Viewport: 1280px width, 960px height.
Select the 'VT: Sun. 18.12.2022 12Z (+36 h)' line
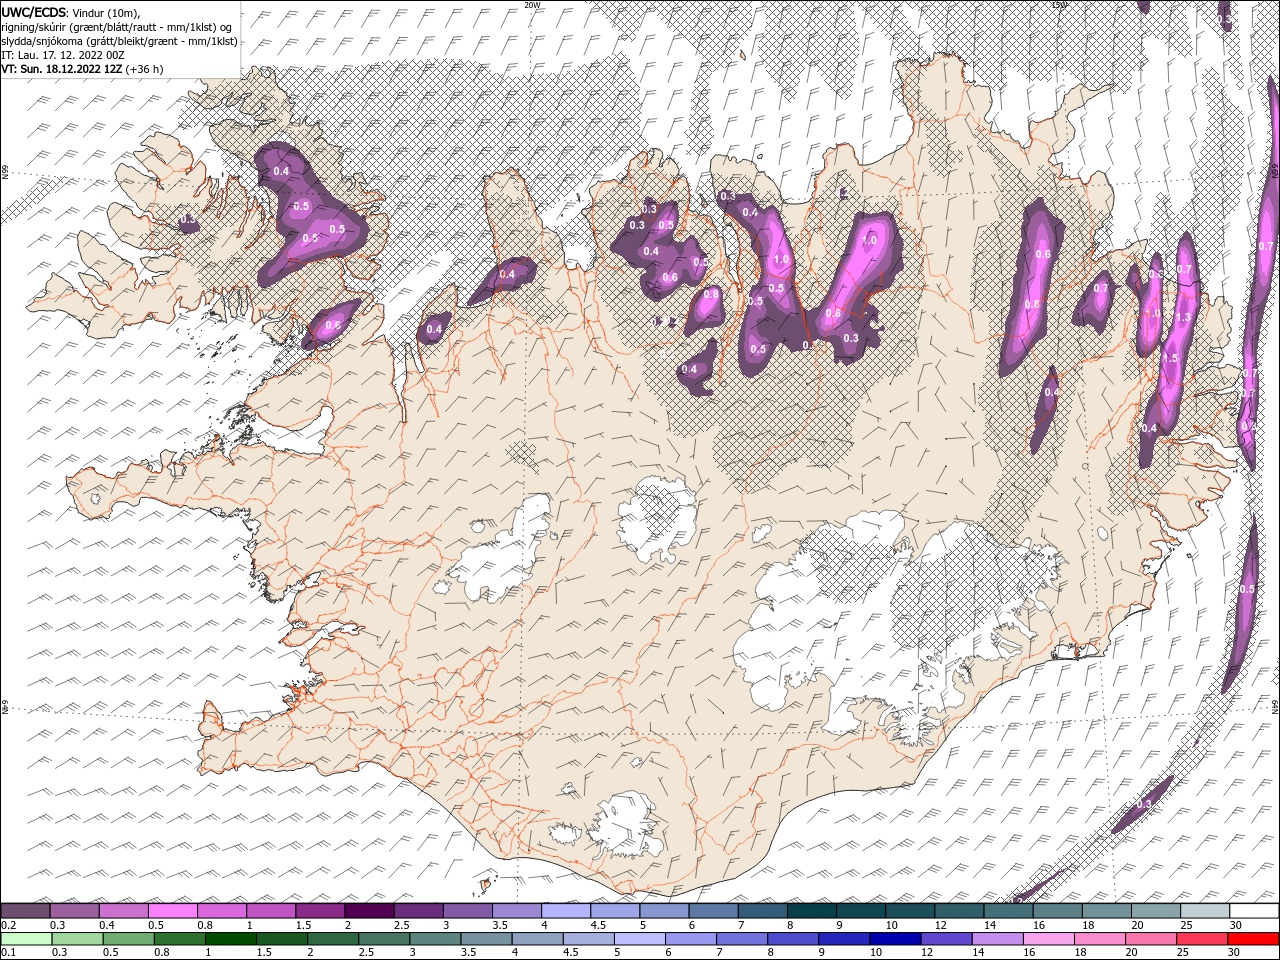point(83,69)
